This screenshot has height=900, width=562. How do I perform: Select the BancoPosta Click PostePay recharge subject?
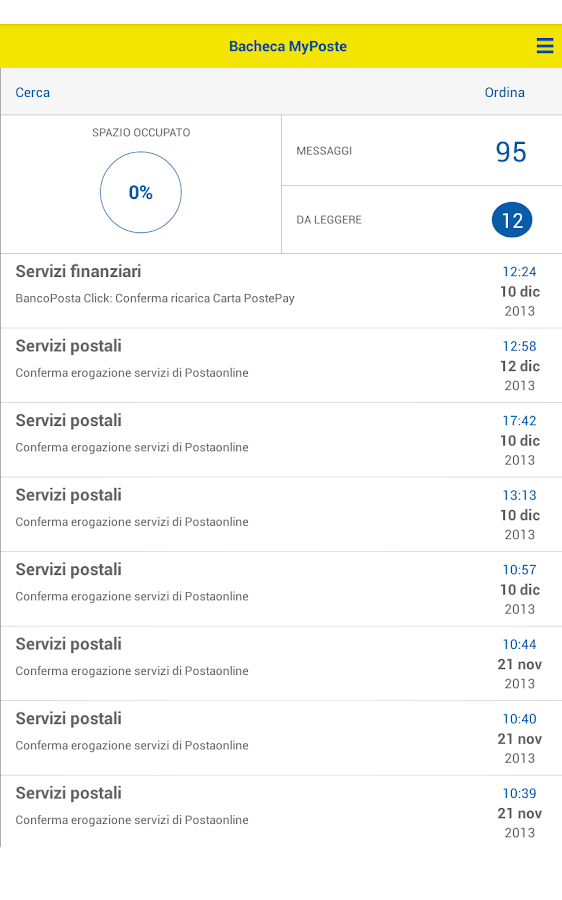tap(155, 298)
